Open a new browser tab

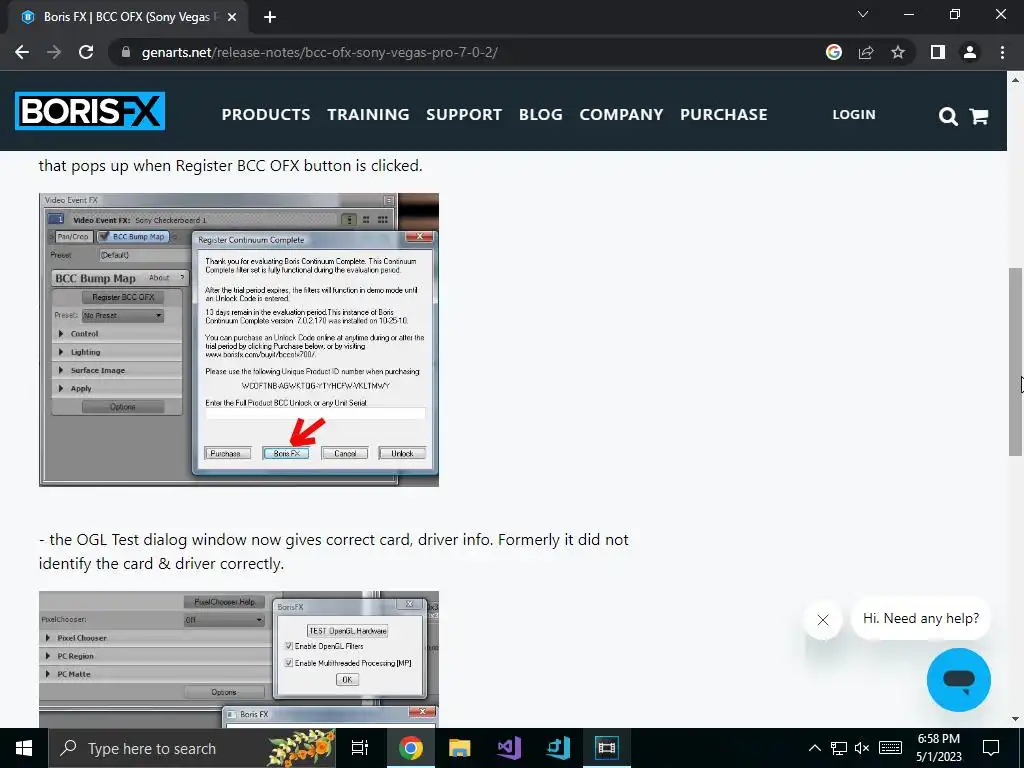[x=270, y=17]
